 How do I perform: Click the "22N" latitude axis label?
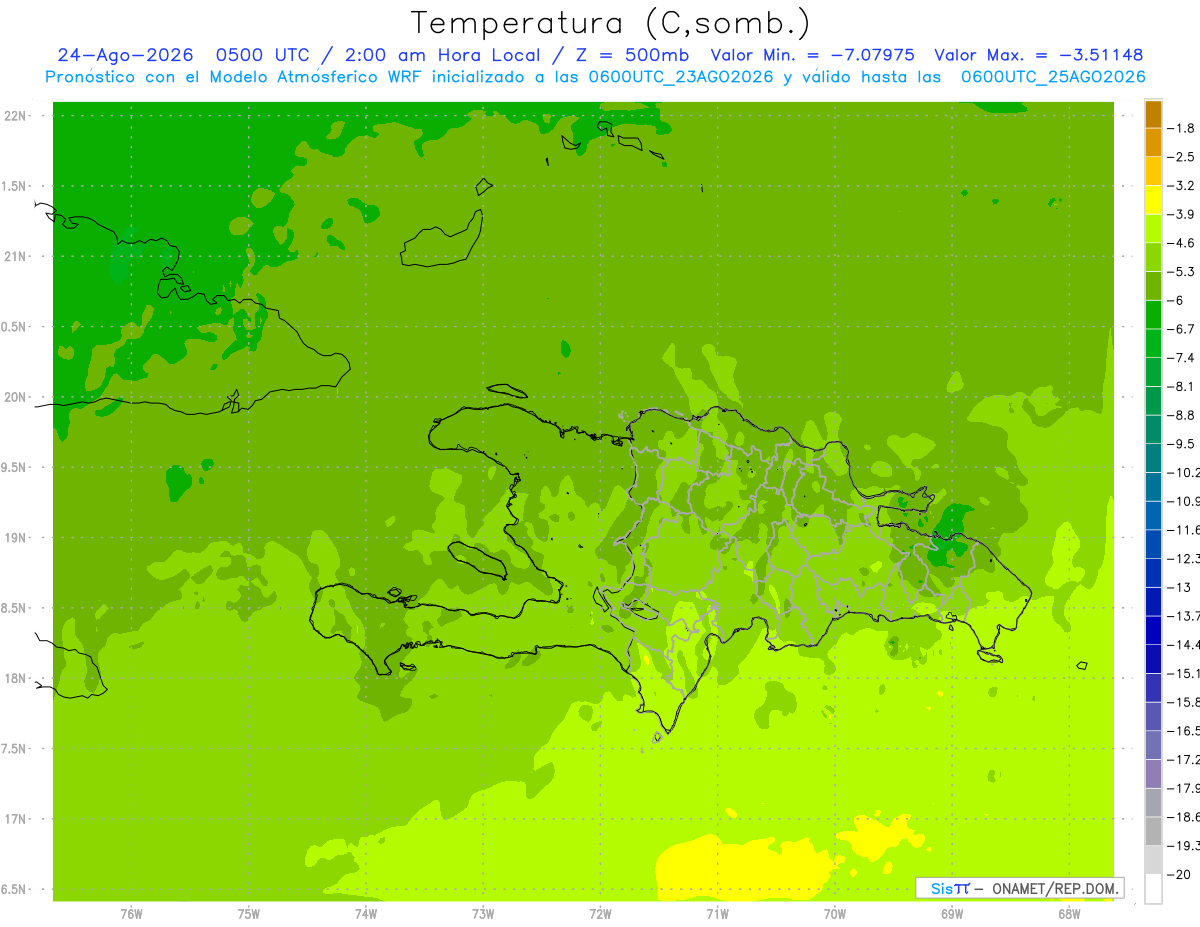pos(17,116)
